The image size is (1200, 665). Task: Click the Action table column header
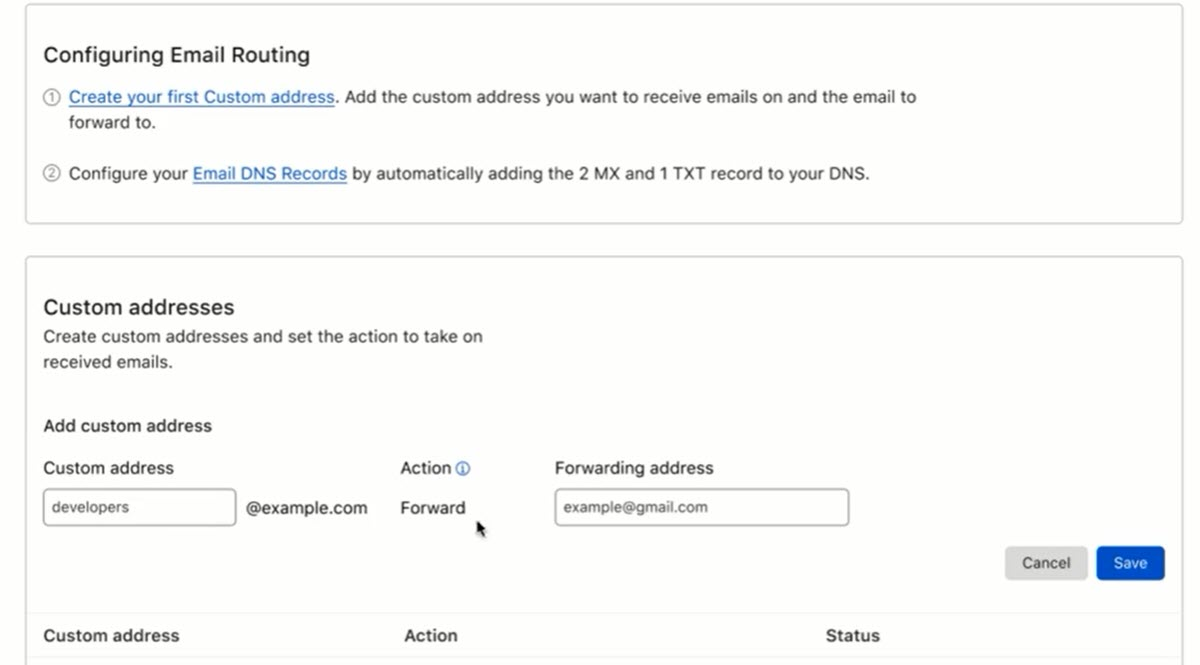(430, 636)
